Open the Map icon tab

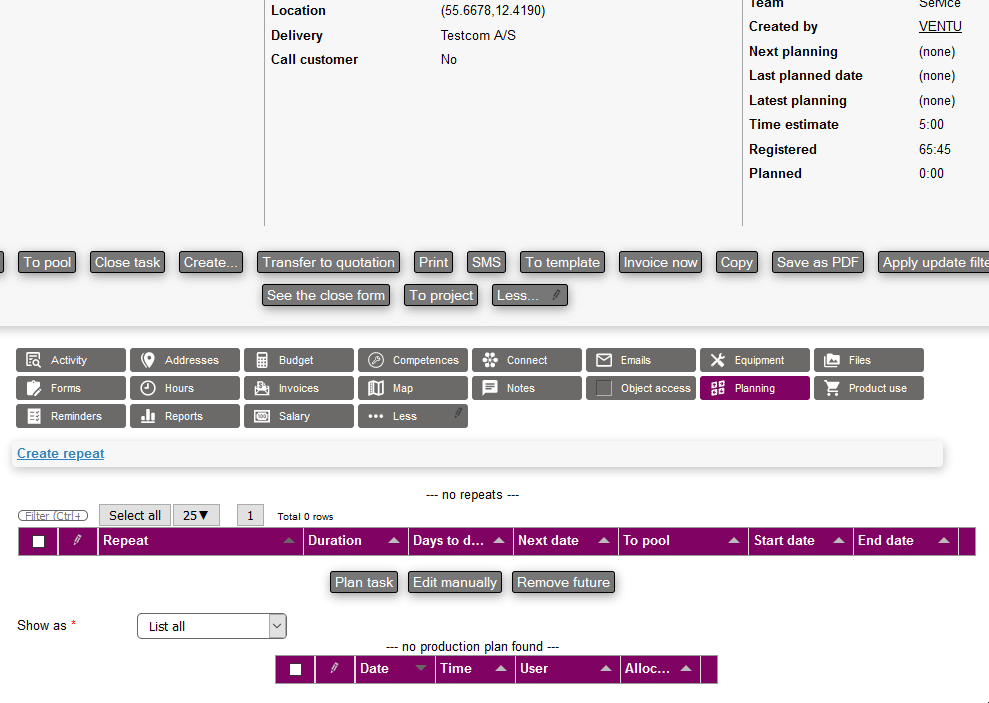tap(376, 388)
